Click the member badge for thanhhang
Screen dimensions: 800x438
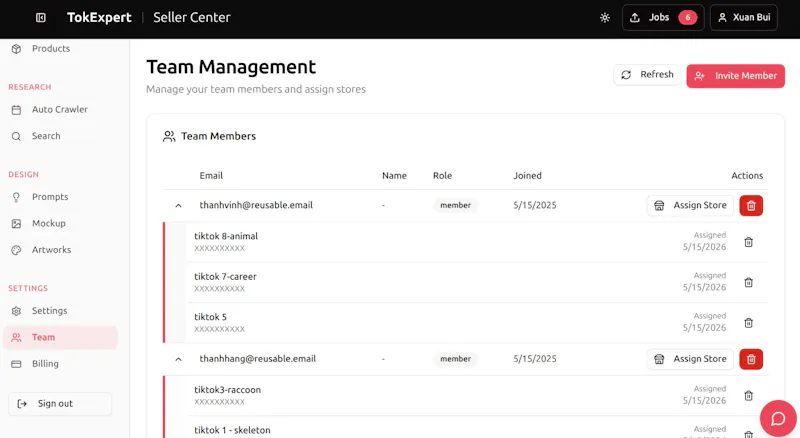(x=455, y=359)
